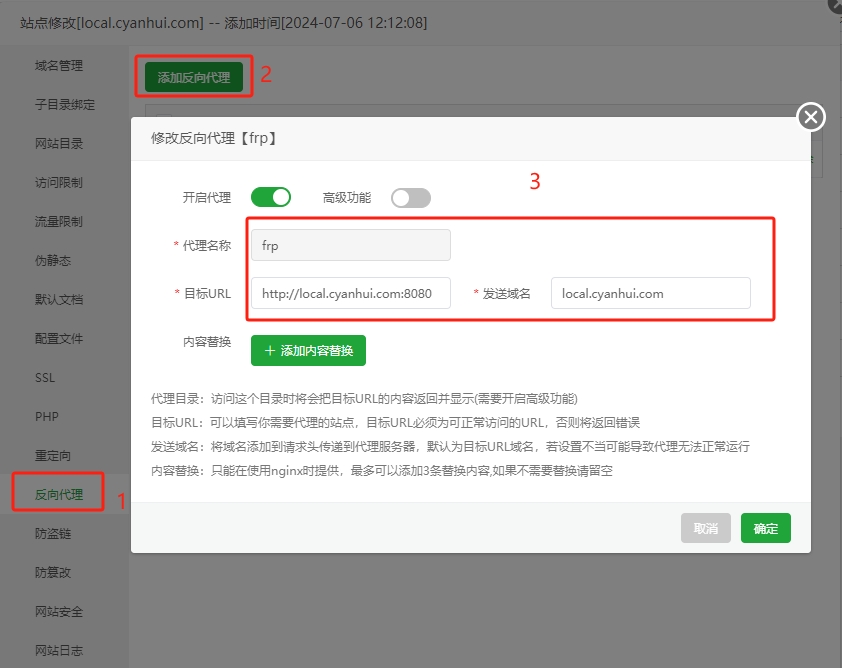
Task: Click the 内容替换 help description line
Action: pyautogui.click(x=382, y=470)
